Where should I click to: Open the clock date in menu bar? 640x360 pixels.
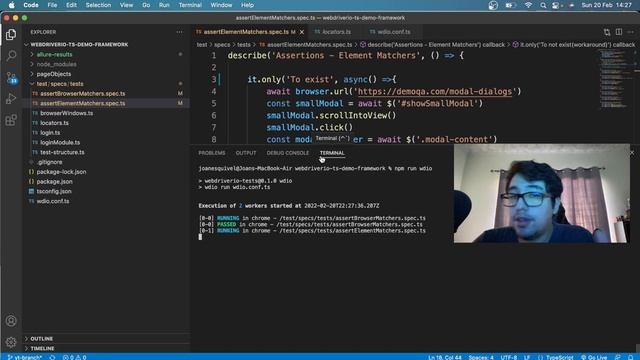[x=607, y=5]
